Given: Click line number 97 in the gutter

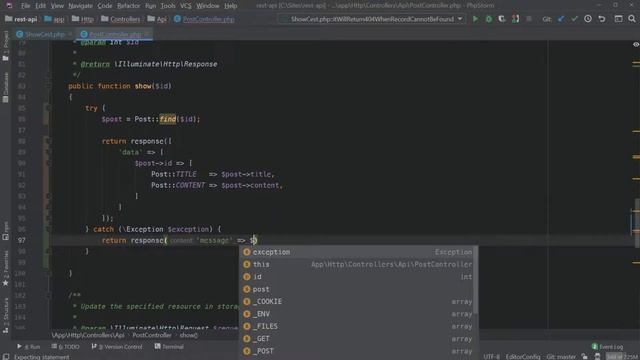Looking at the screenshot, I should tap(22, 240).
